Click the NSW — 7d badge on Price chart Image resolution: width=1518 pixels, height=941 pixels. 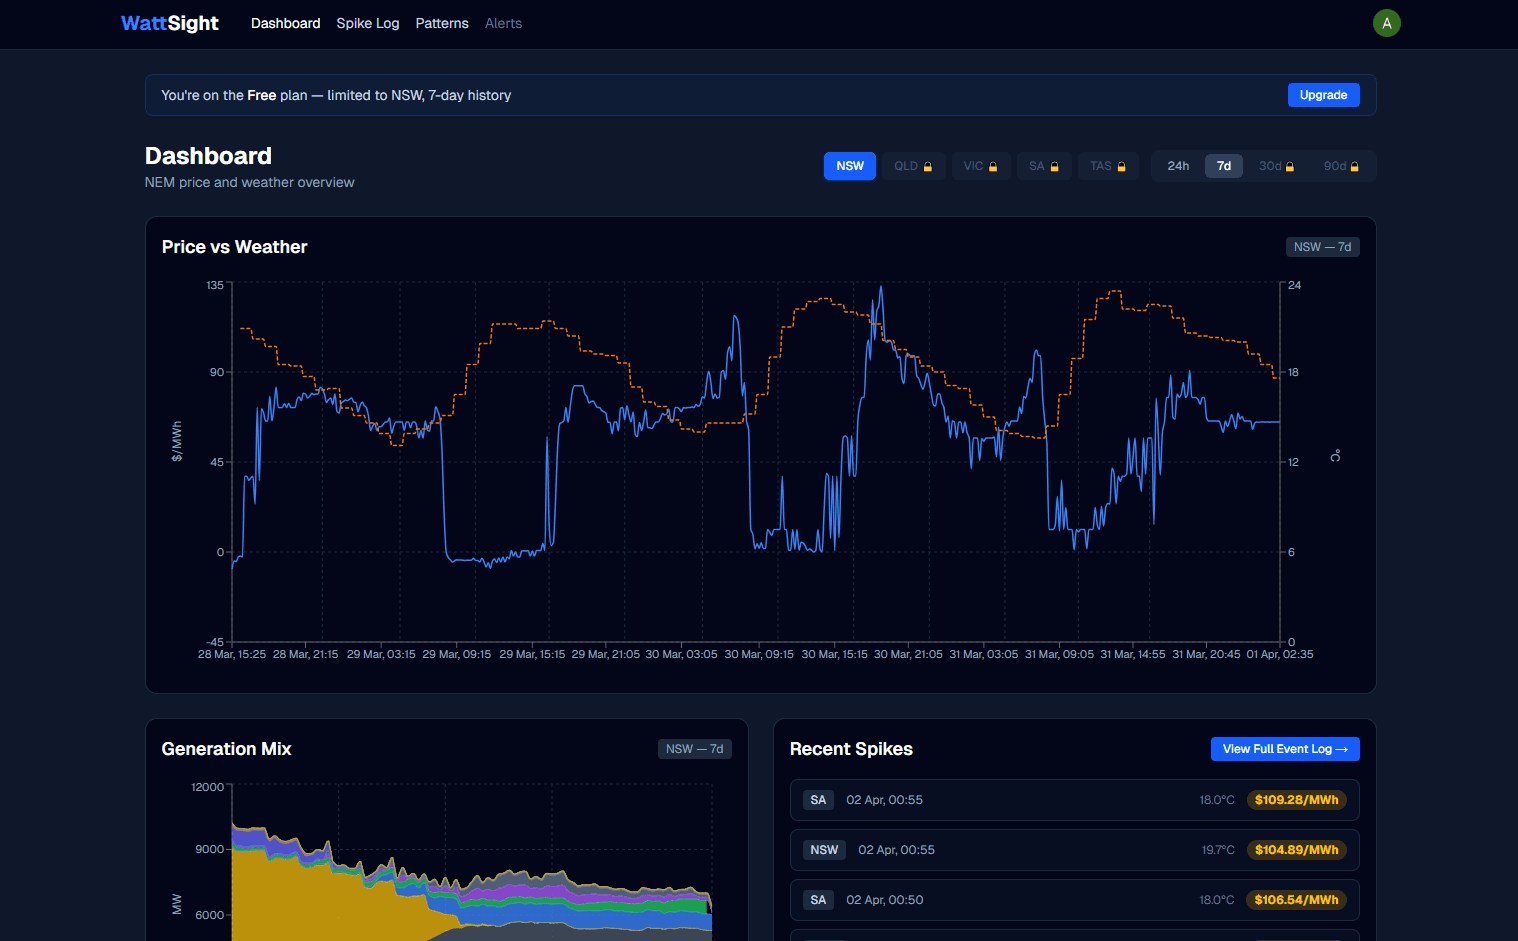click(1322, 247)
